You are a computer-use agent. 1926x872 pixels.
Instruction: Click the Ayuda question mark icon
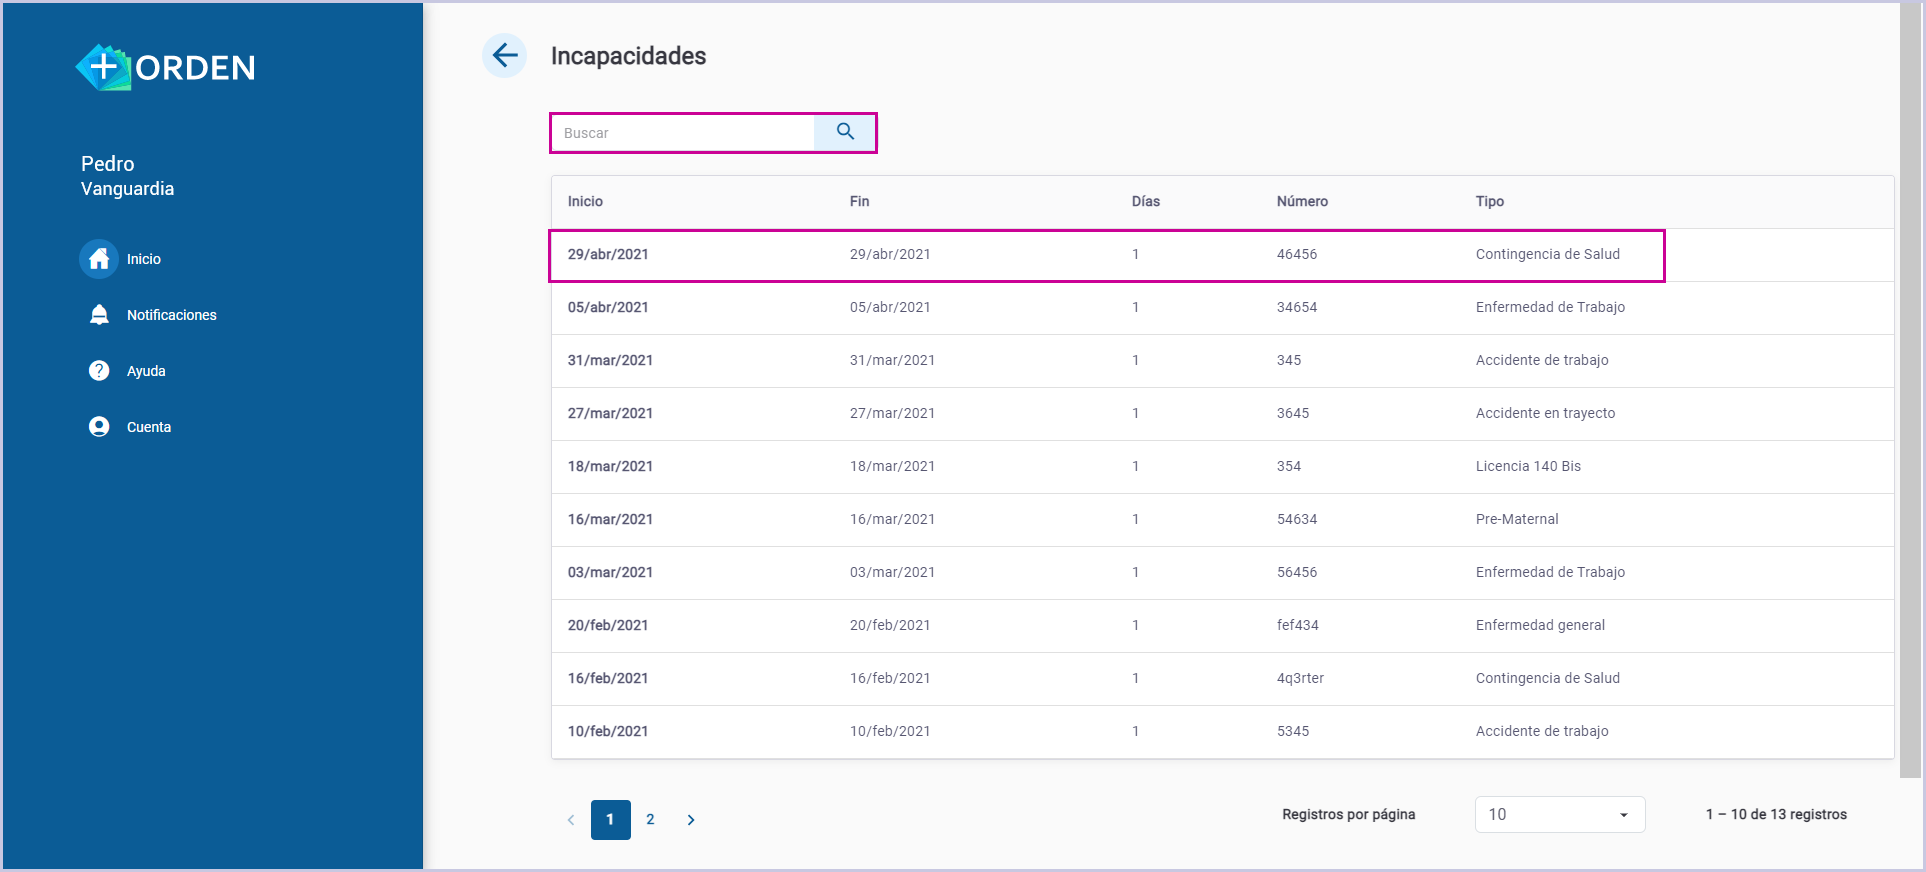99,371
